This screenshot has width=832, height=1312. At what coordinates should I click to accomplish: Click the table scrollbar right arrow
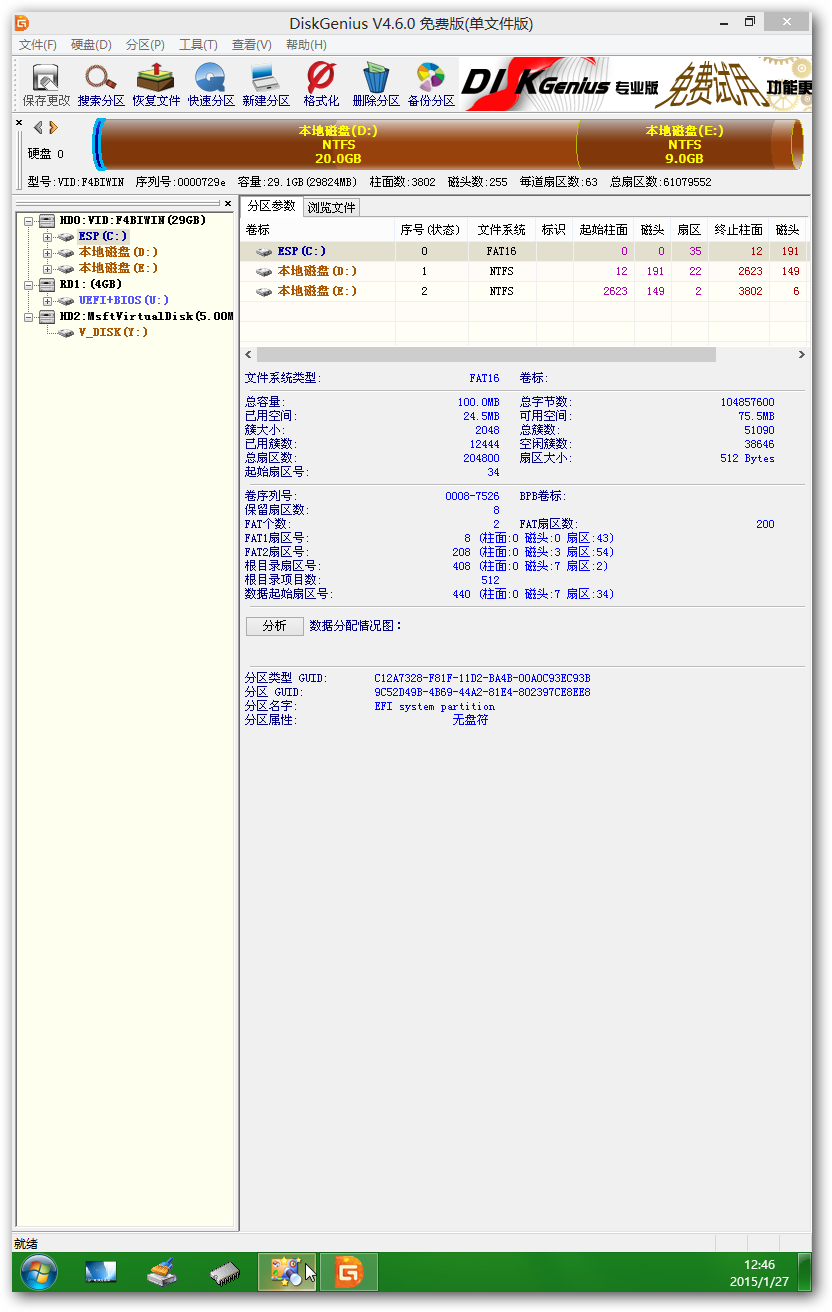click(801, 355)
